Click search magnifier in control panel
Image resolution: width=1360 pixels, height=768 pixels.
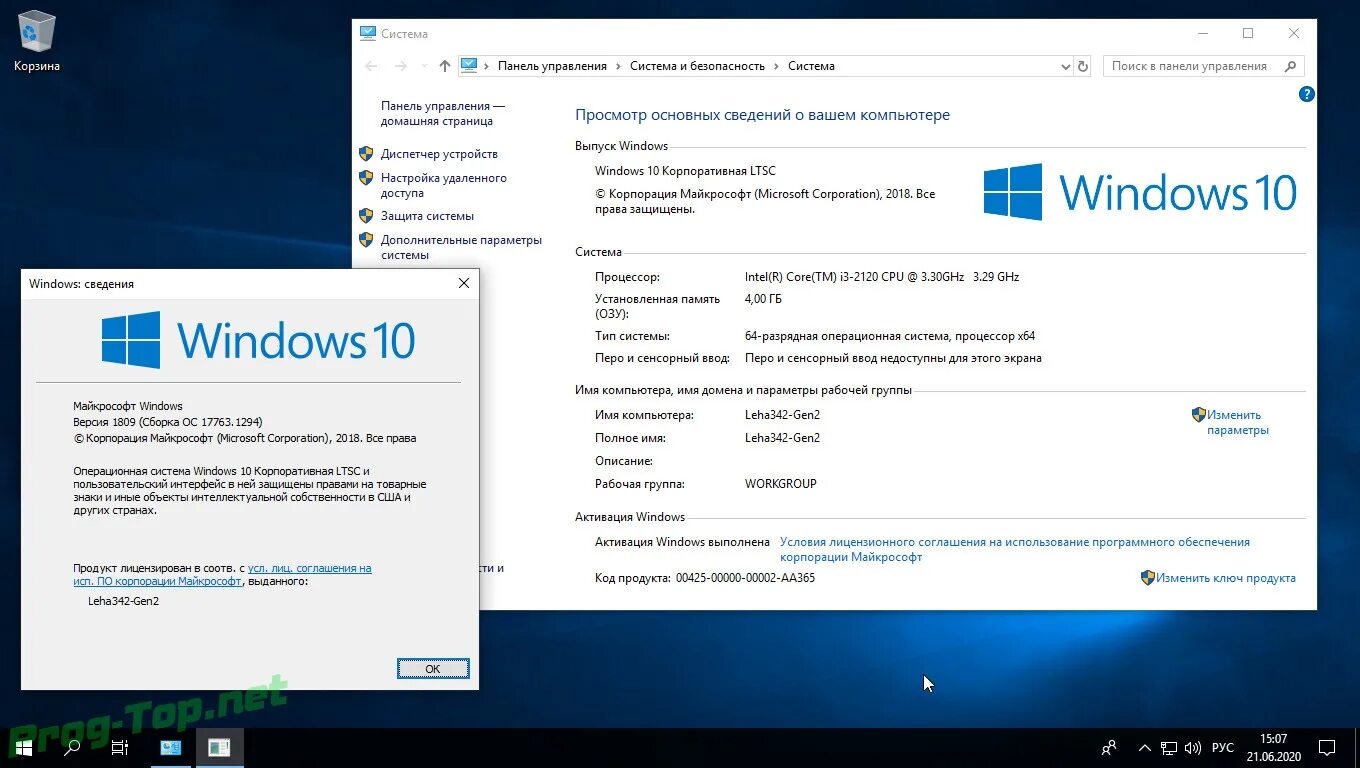point(1291,66)
